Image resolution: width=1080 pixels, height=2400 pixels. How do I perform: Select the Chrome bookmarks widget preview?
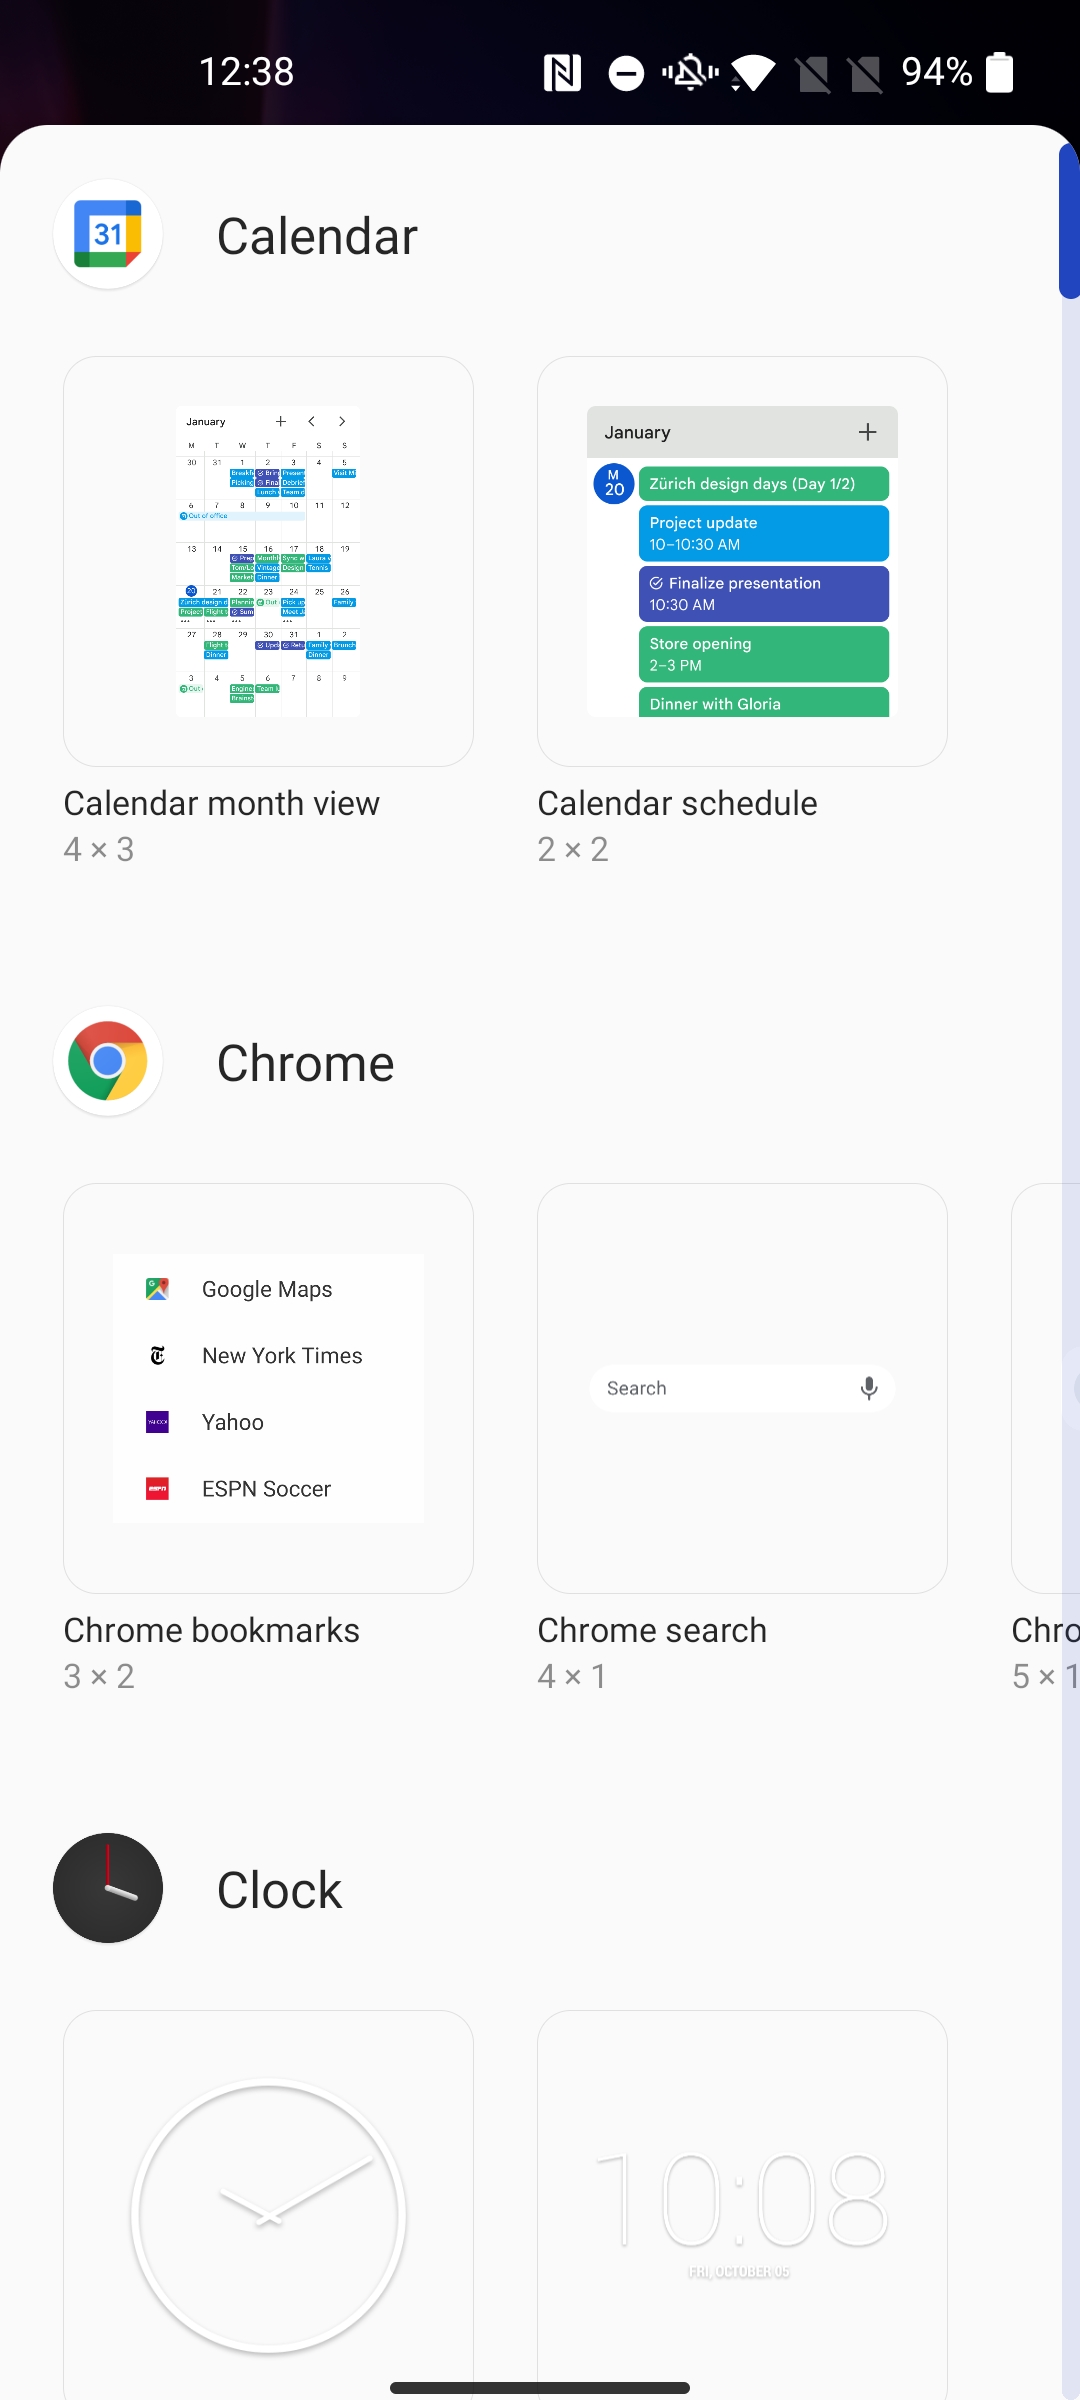click(268, 1388)
